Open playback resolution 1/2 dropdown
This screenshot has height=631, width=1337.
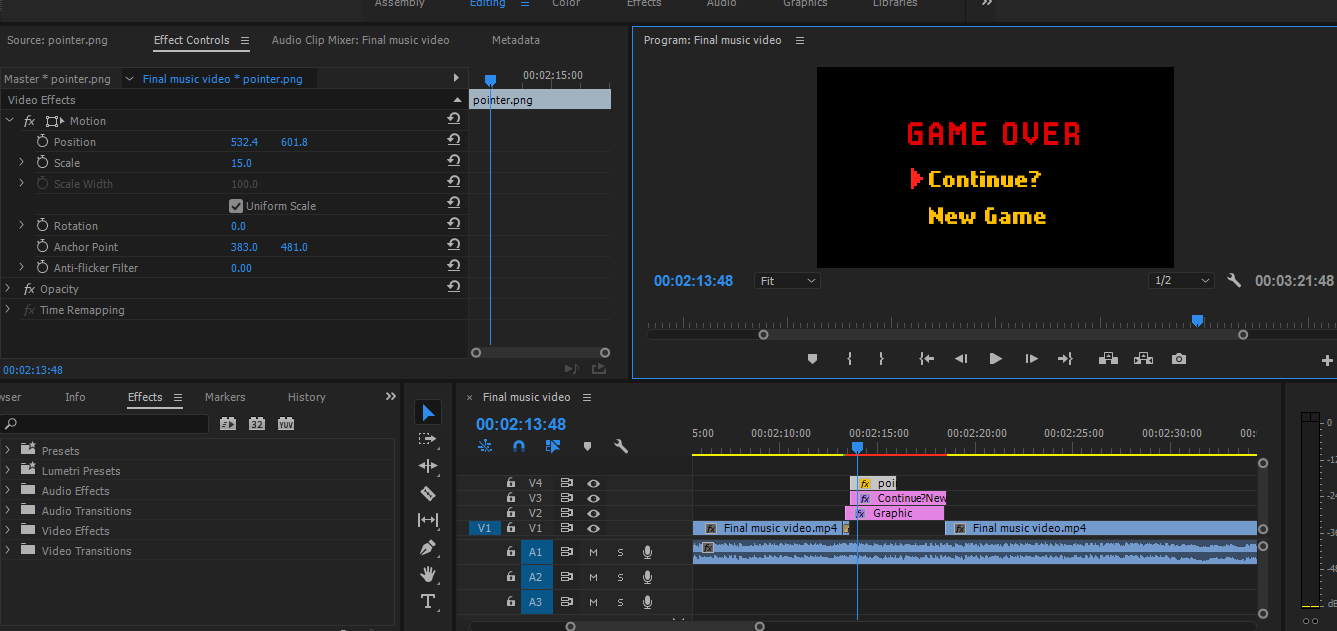[x=1181, y=281]
